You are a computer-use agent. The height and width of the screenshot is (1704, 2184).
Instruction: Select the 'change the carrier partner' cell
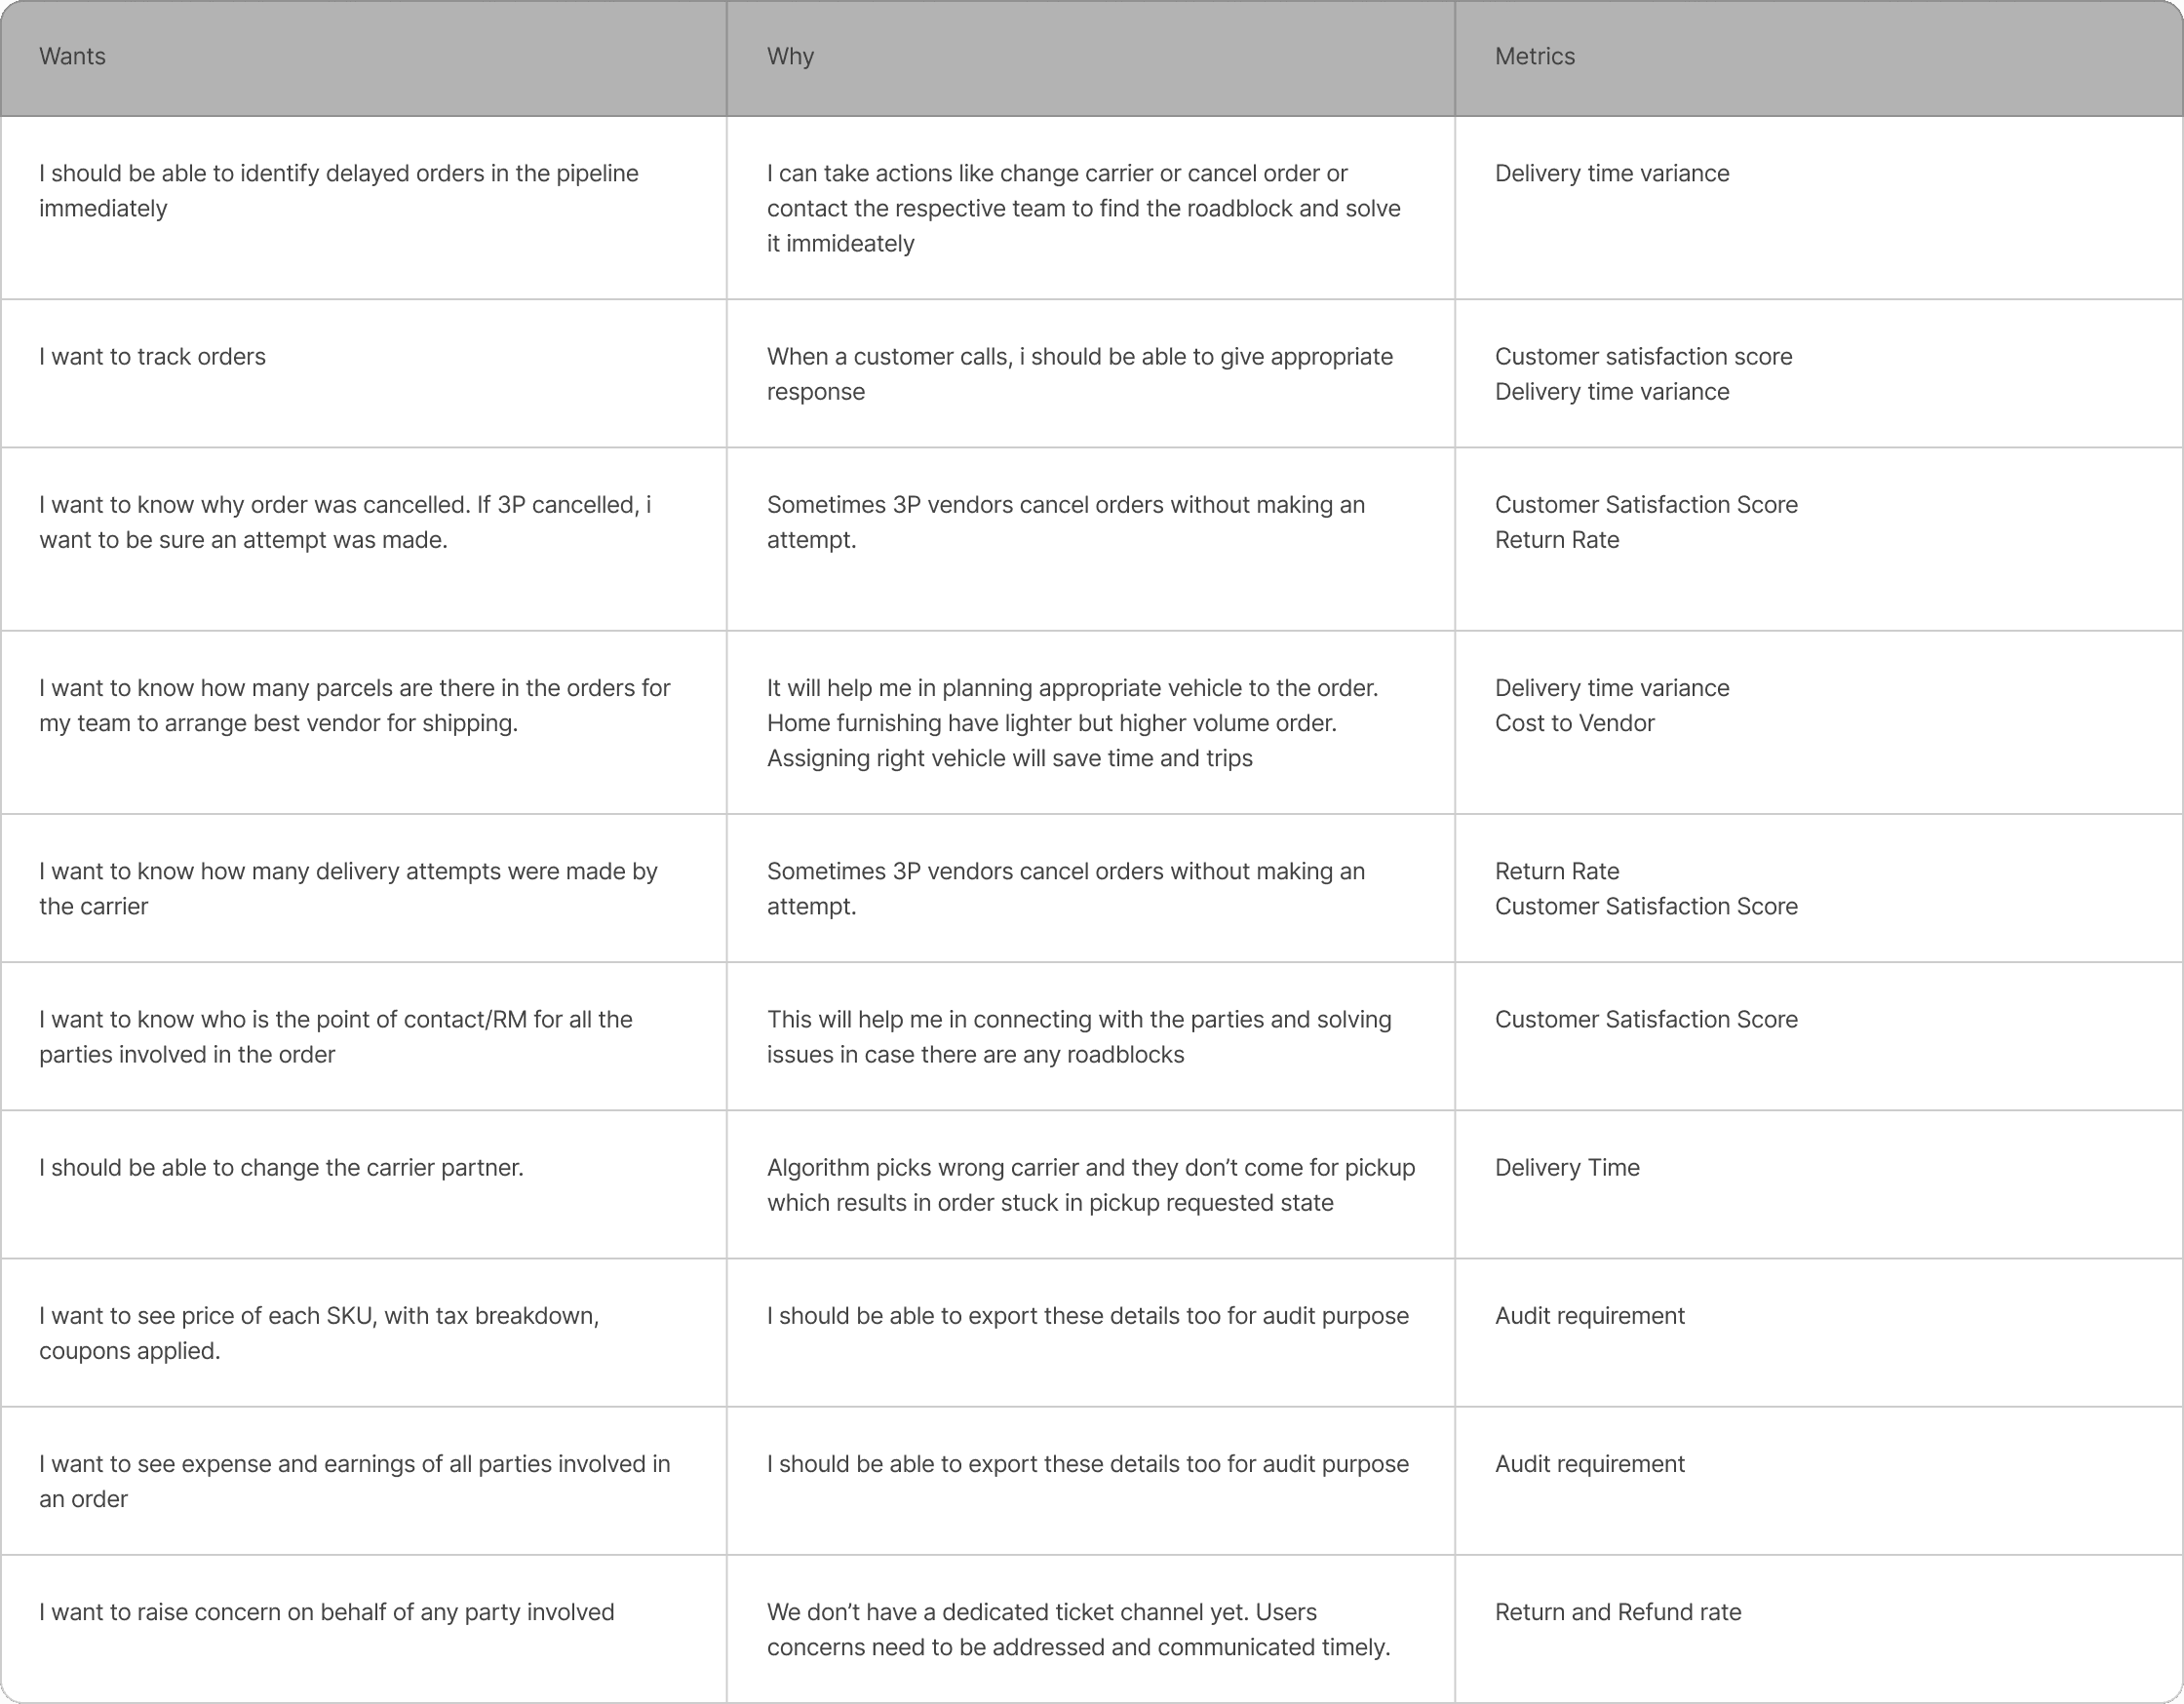point(364,1184)
